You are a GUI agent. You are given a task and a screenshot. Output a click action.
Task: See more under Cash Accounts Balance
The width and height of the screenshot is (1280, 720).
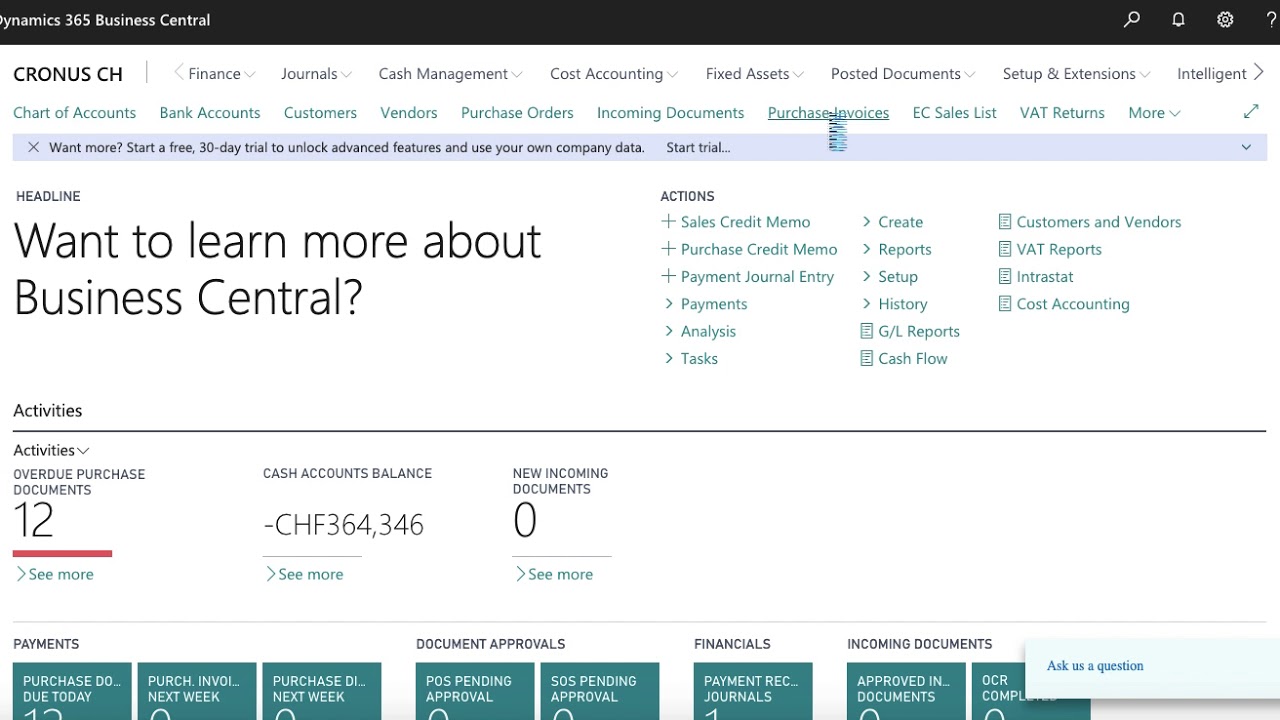(304, 574)
